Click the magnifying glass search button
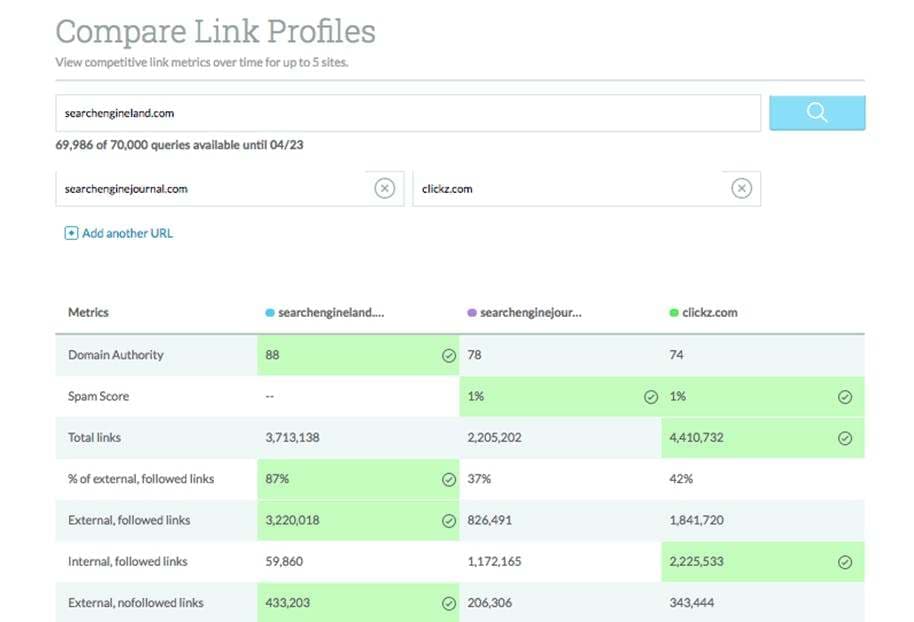 pos(816,113)
